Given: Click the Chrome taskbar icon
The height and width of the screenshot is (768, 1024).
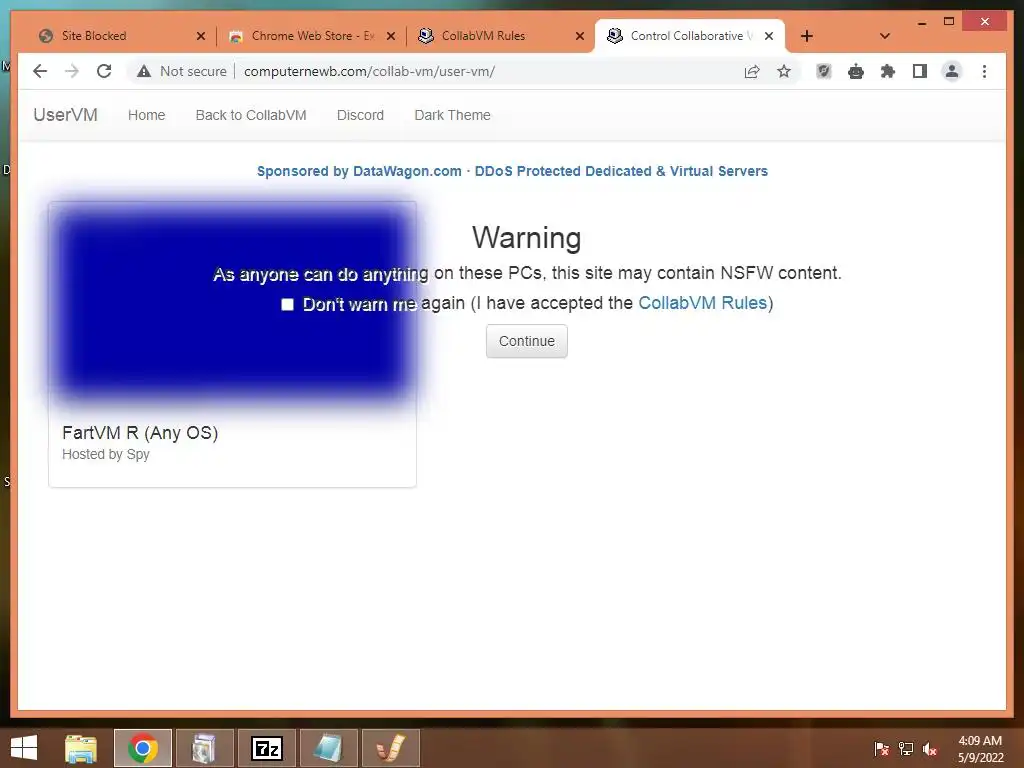Looking at the screenshot, I should coord(143,748).
